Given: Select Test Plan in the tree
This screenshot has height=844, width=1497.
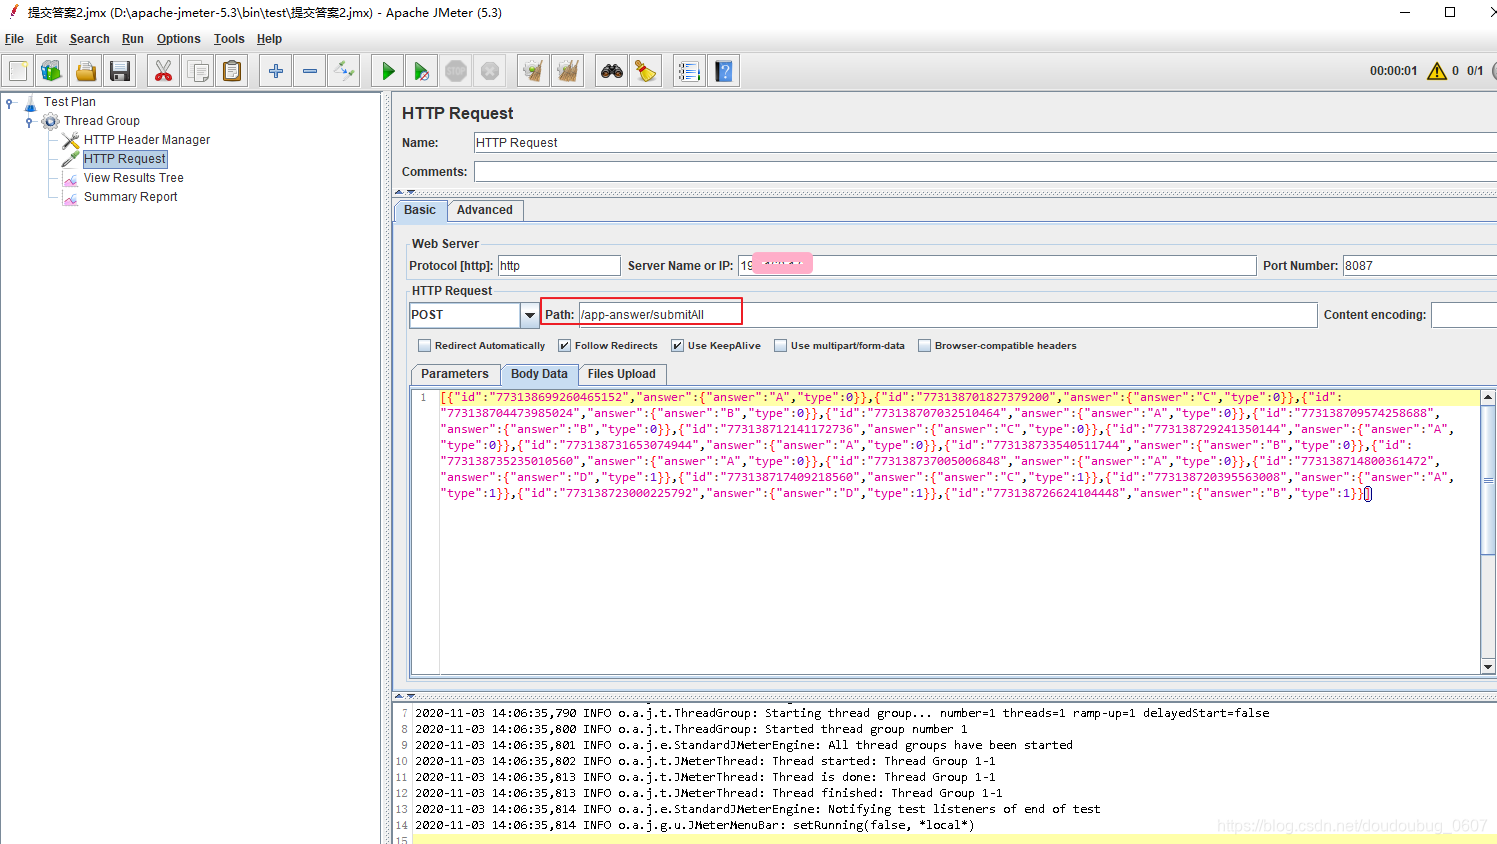Looking at the screenshot, I should point(70,102).
